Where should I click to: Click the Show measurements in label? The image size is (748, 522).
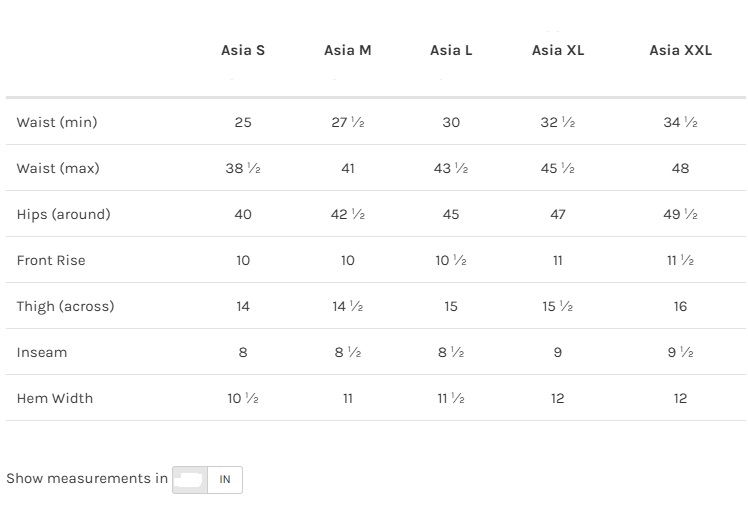(x=87, y=478)
